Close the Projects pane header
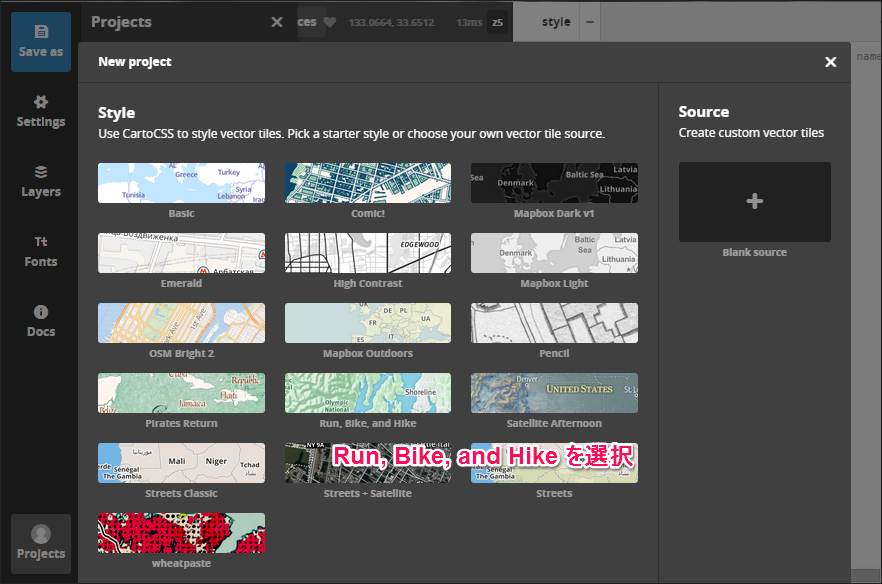The image size is (882, 584). (x=277, y=22)
